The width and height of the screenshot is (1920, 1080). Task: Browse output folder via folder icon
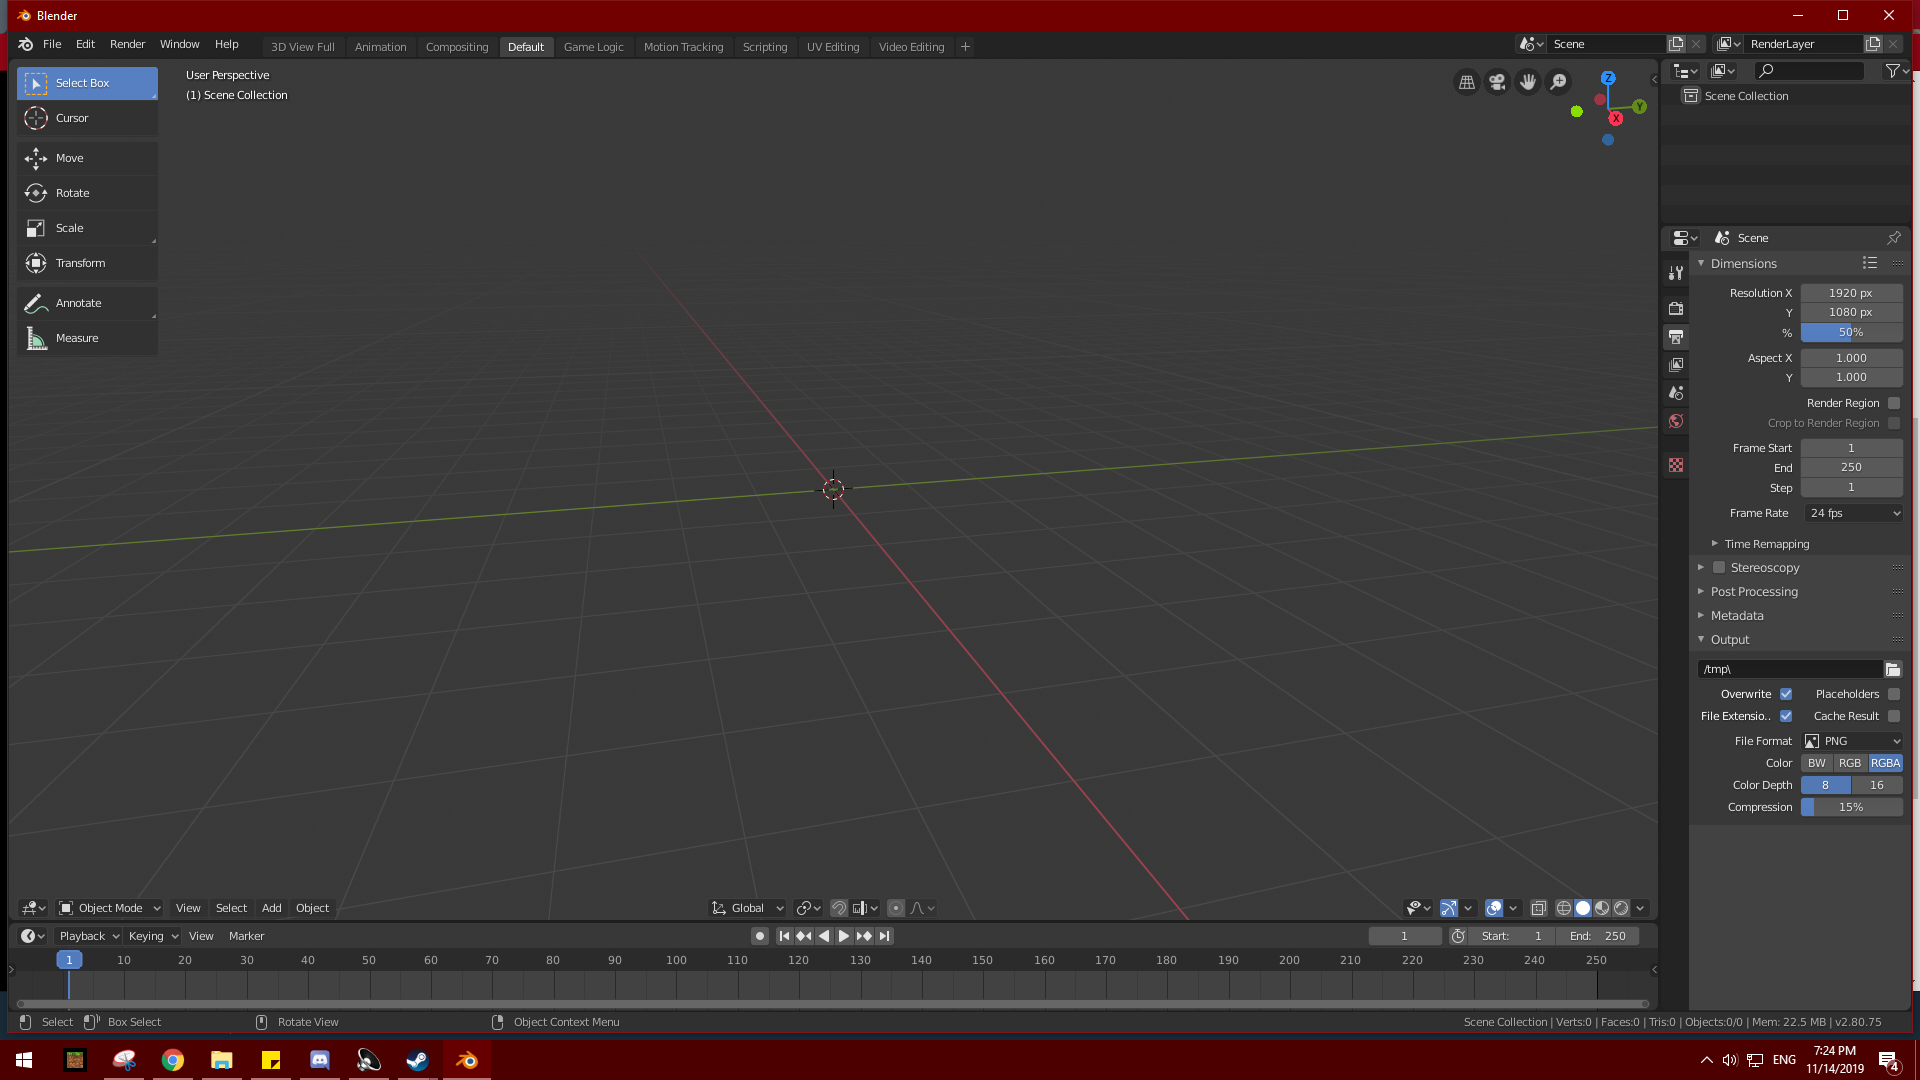(1893, 669)
